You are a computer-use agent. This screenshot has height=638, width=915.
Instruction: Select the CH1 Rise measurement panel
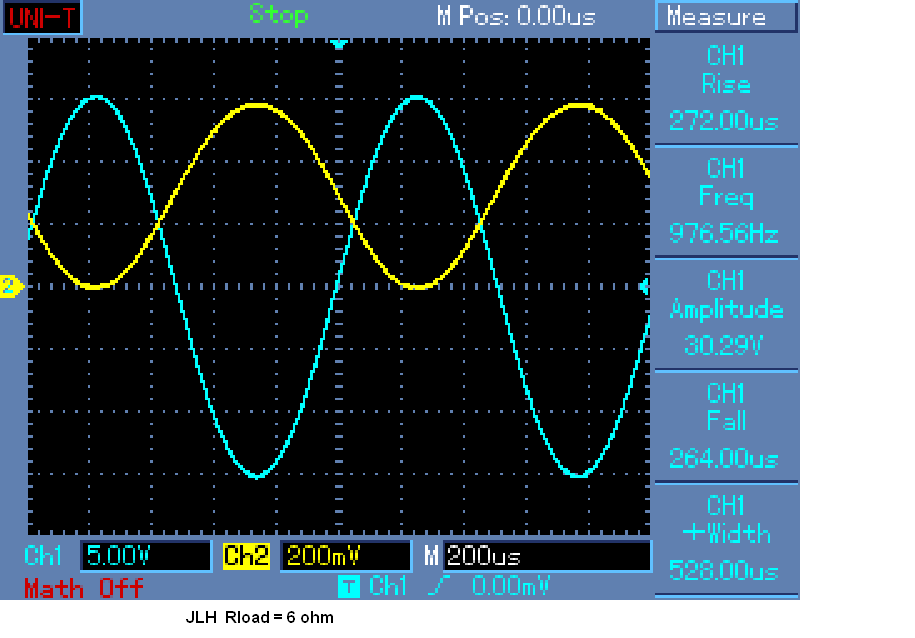click(x=726, y=88)
